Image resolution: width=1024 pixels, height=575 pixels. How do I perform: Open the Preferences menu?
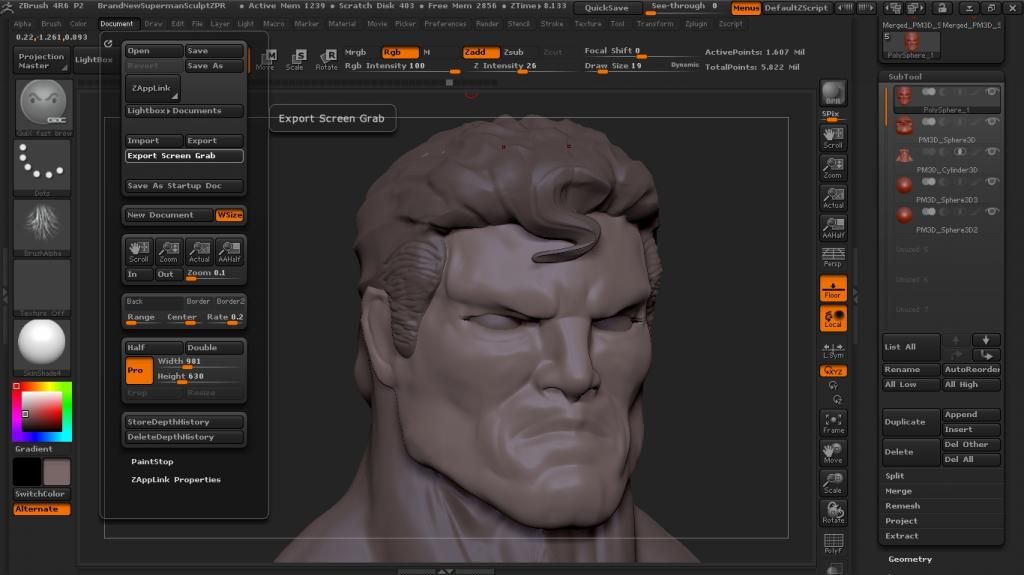click(x=445, y=24)
